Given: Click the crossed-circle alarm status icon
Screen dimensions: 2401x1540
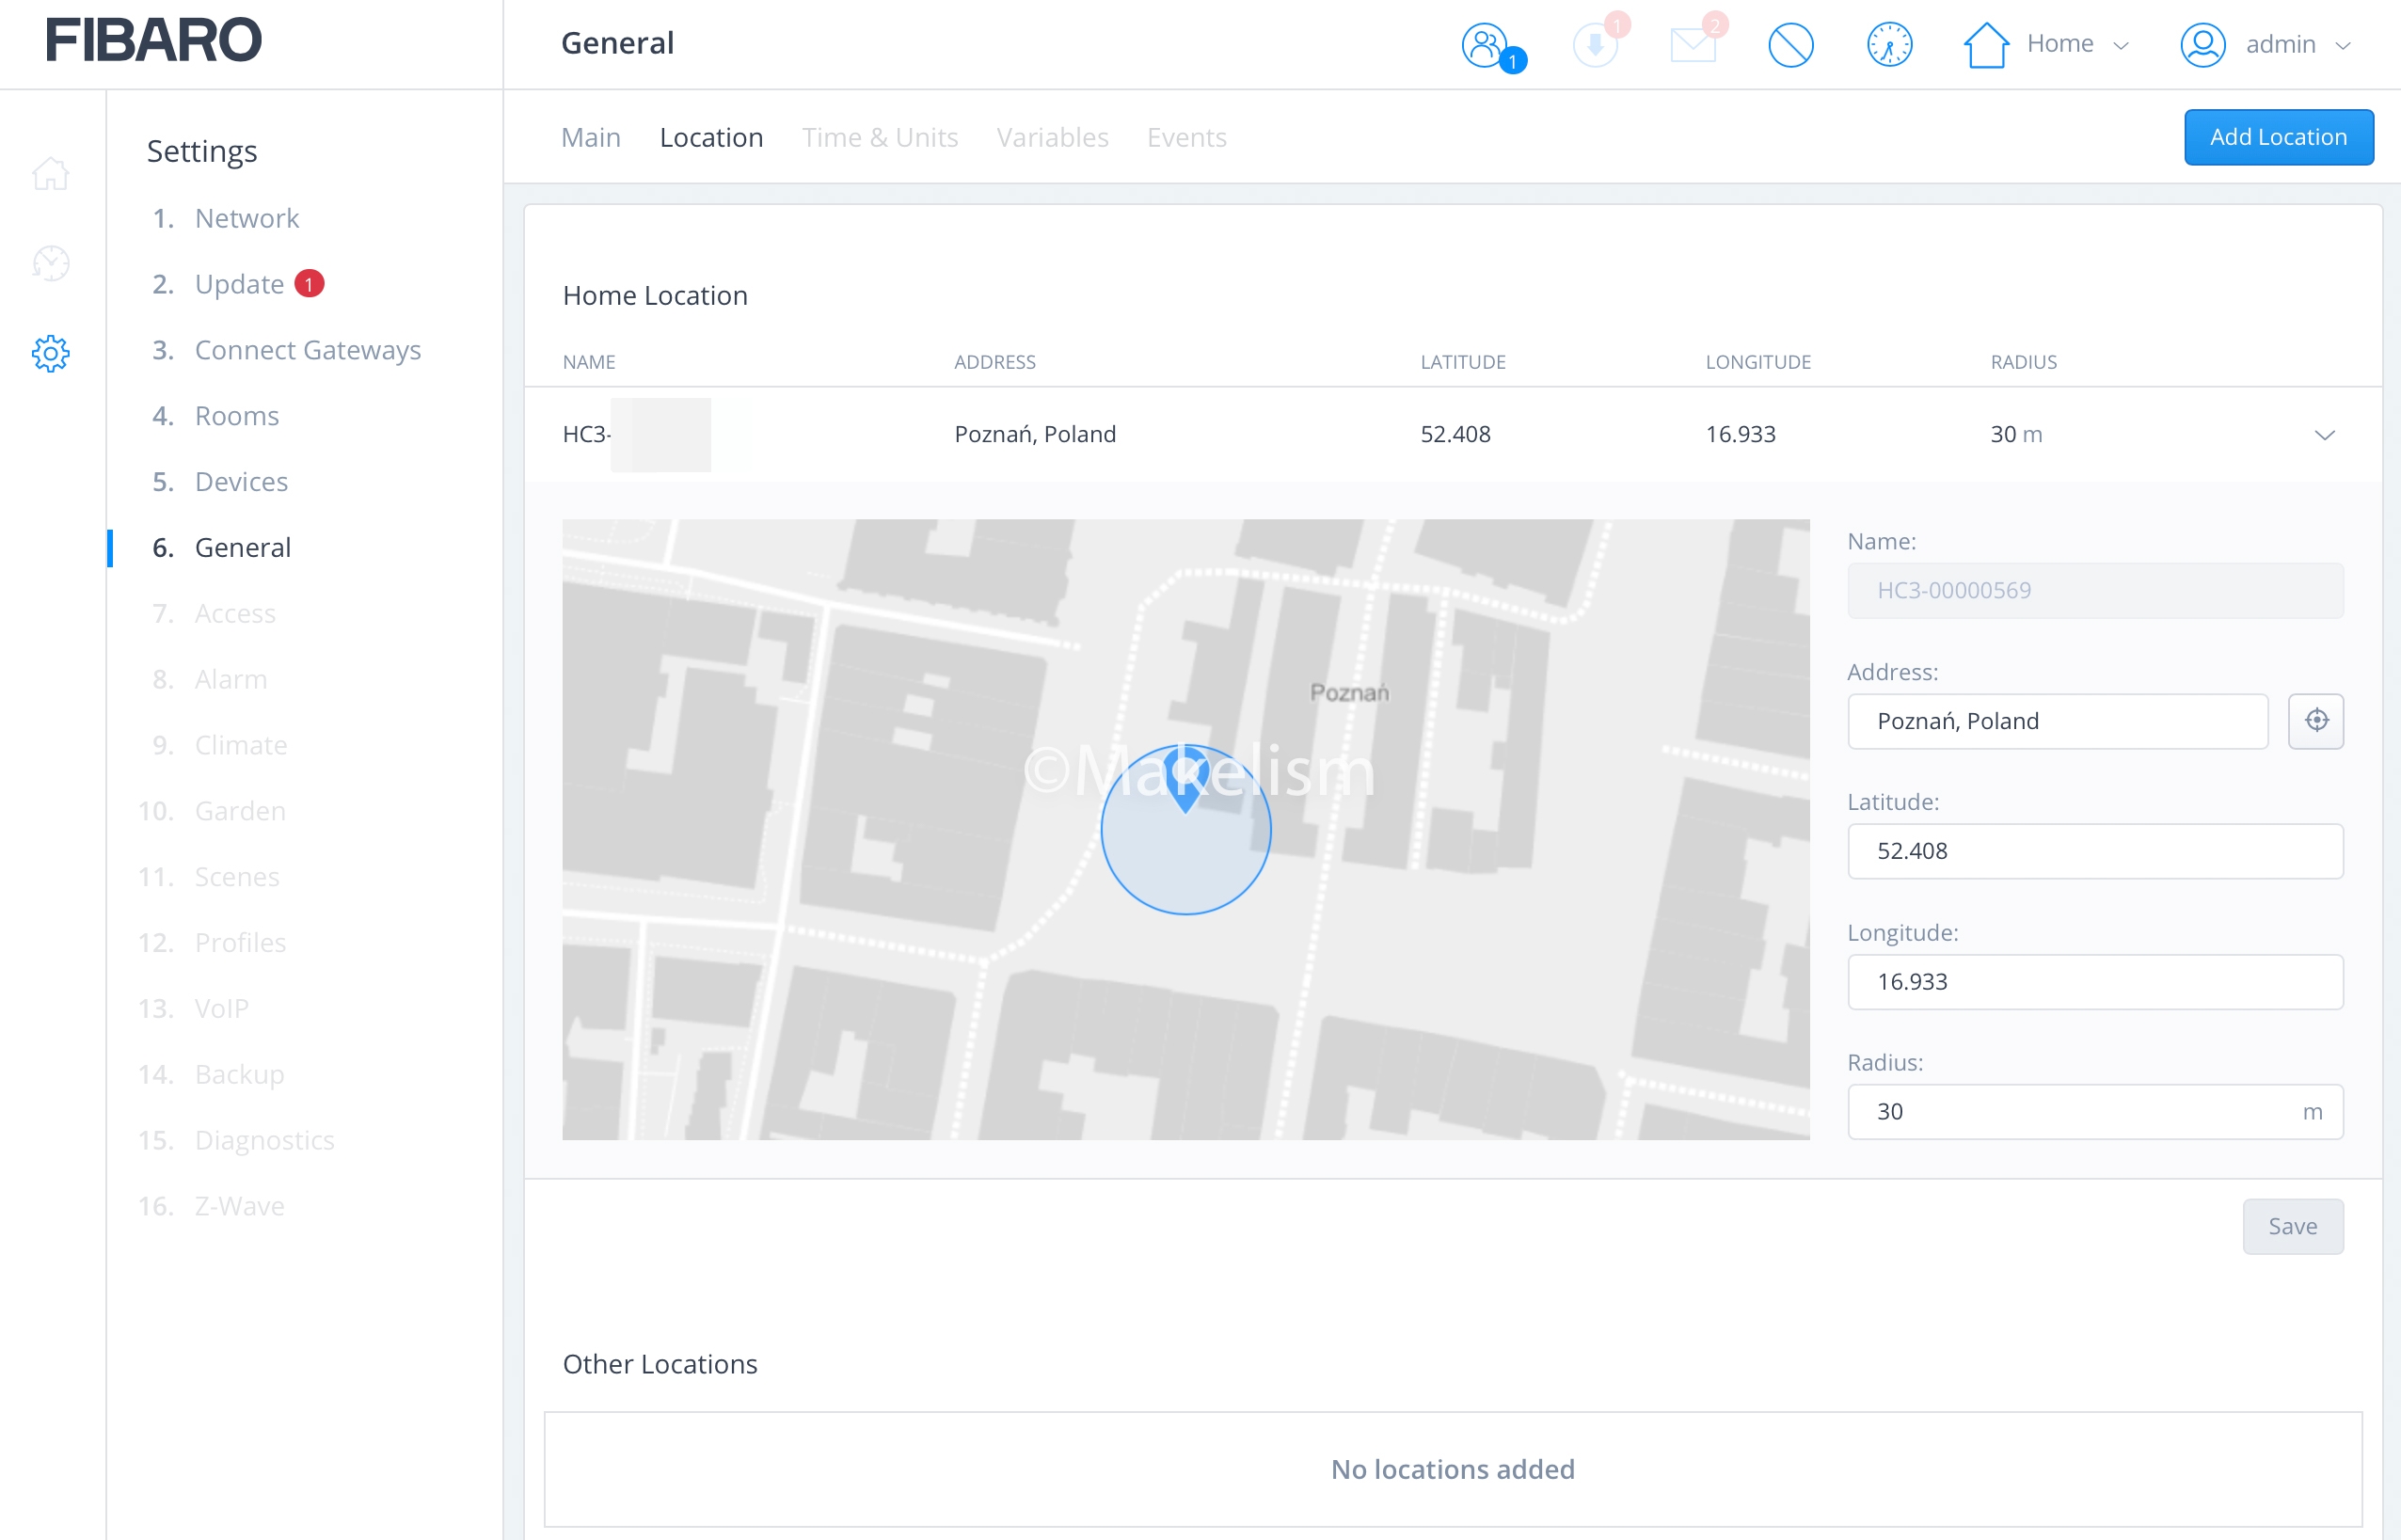Looking at the screenshot, I should point(1791,45).
